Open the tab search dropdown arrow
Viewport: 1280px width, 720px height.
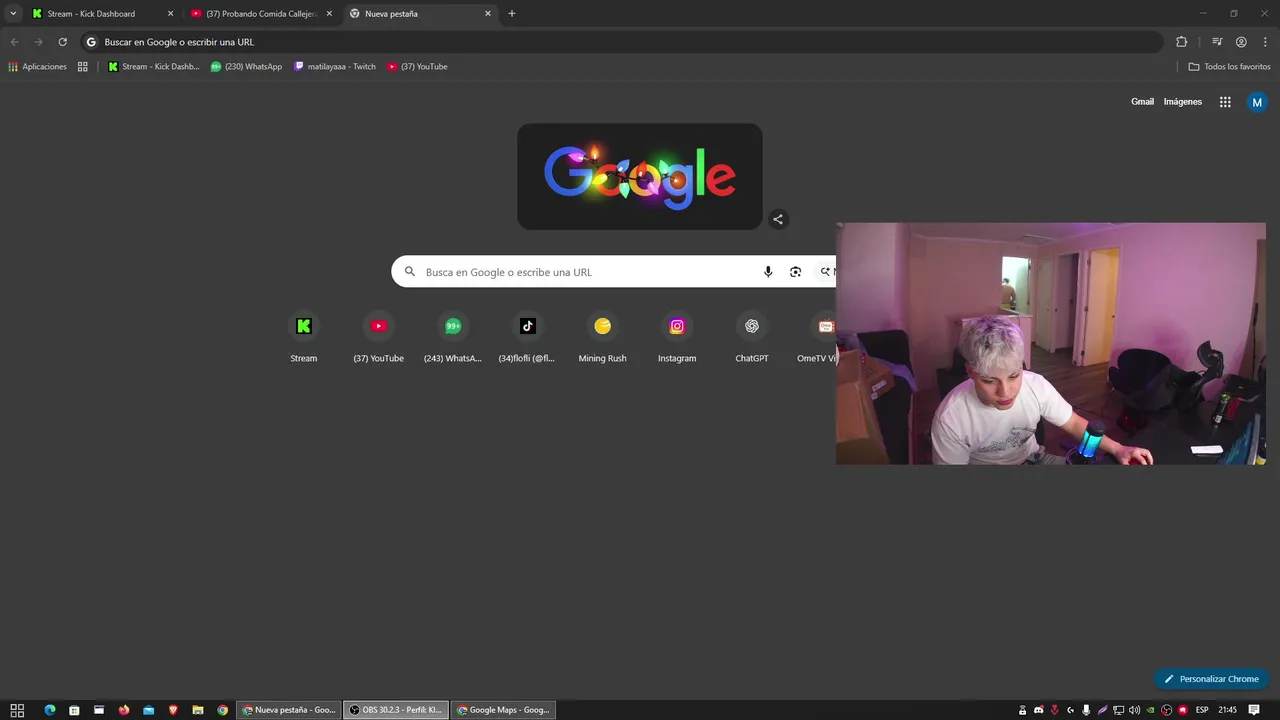pos(13,14)
